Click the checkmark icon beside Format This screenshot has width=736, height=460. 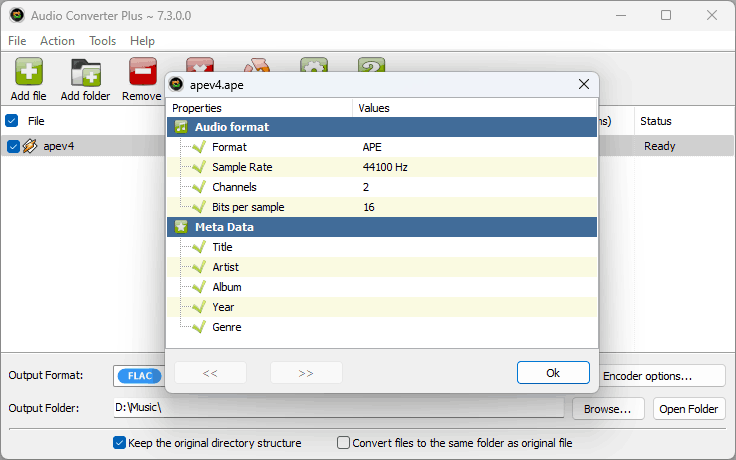pyautogui.click(x=199, y=147)
